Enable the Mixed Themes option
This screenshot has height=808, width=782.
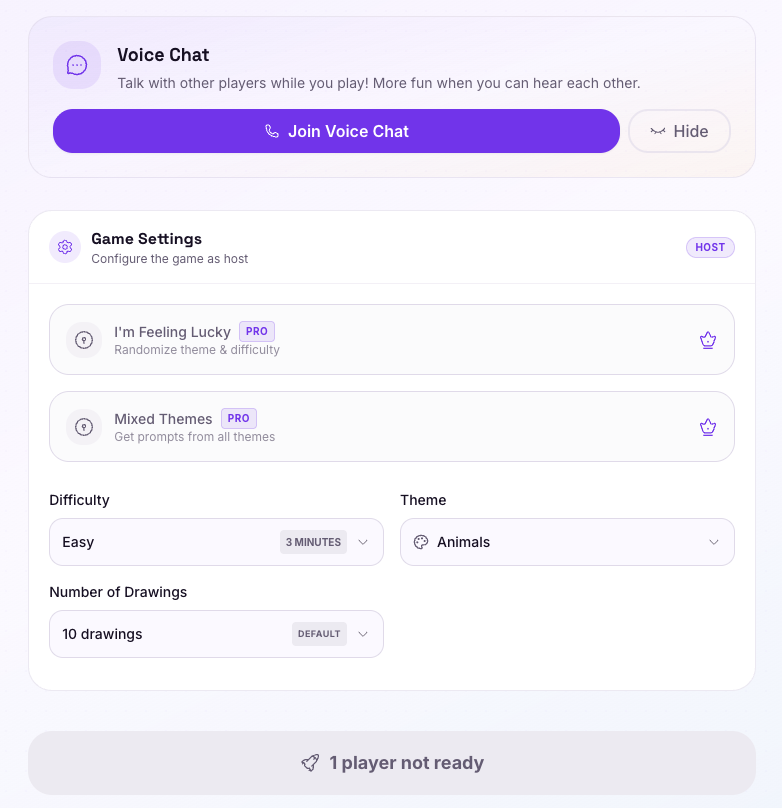click(391, 427)
